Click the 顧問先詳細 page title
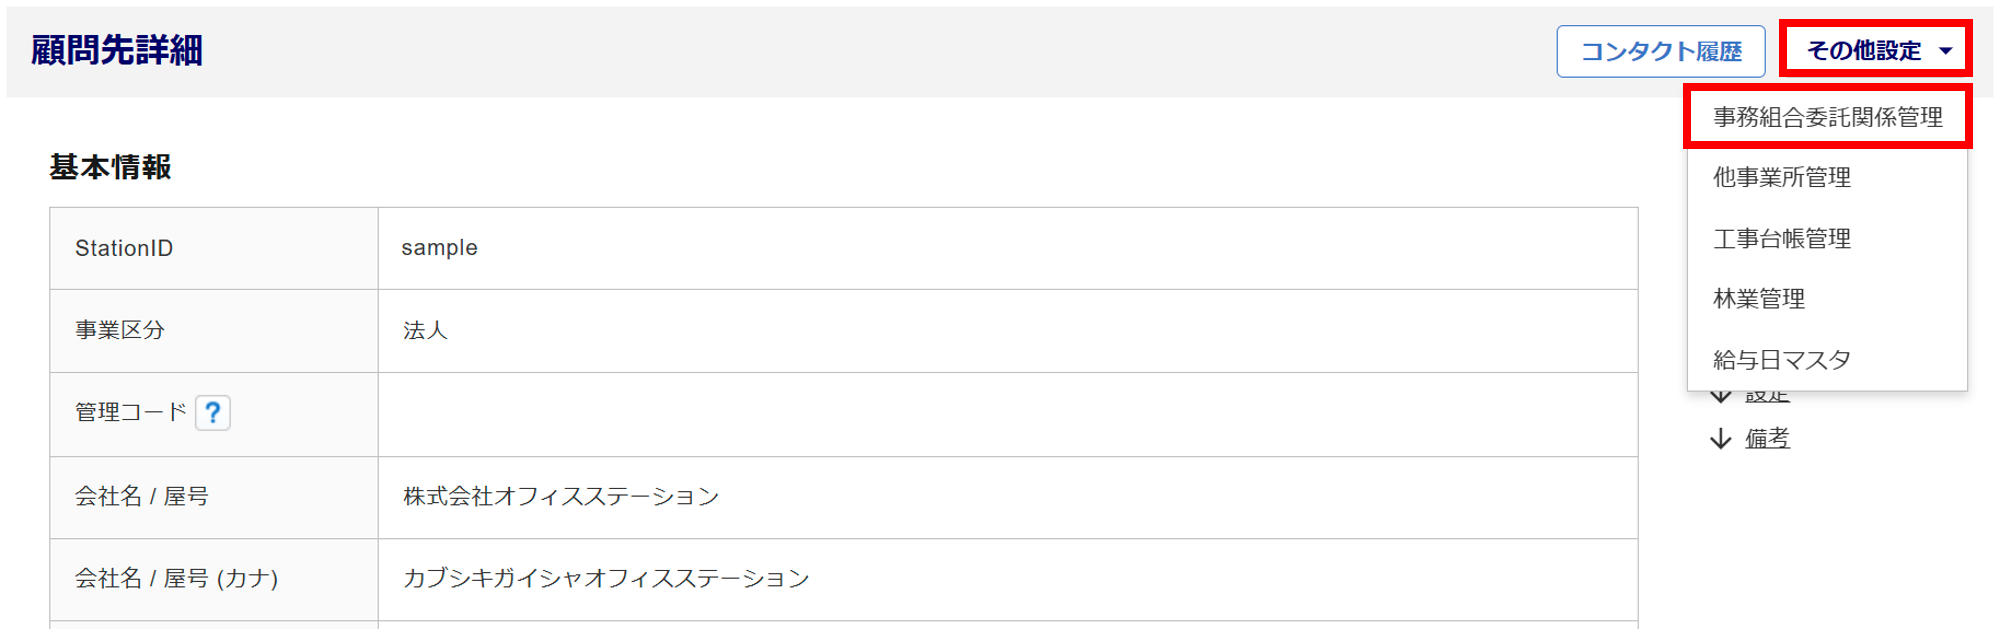 point(117,50)
